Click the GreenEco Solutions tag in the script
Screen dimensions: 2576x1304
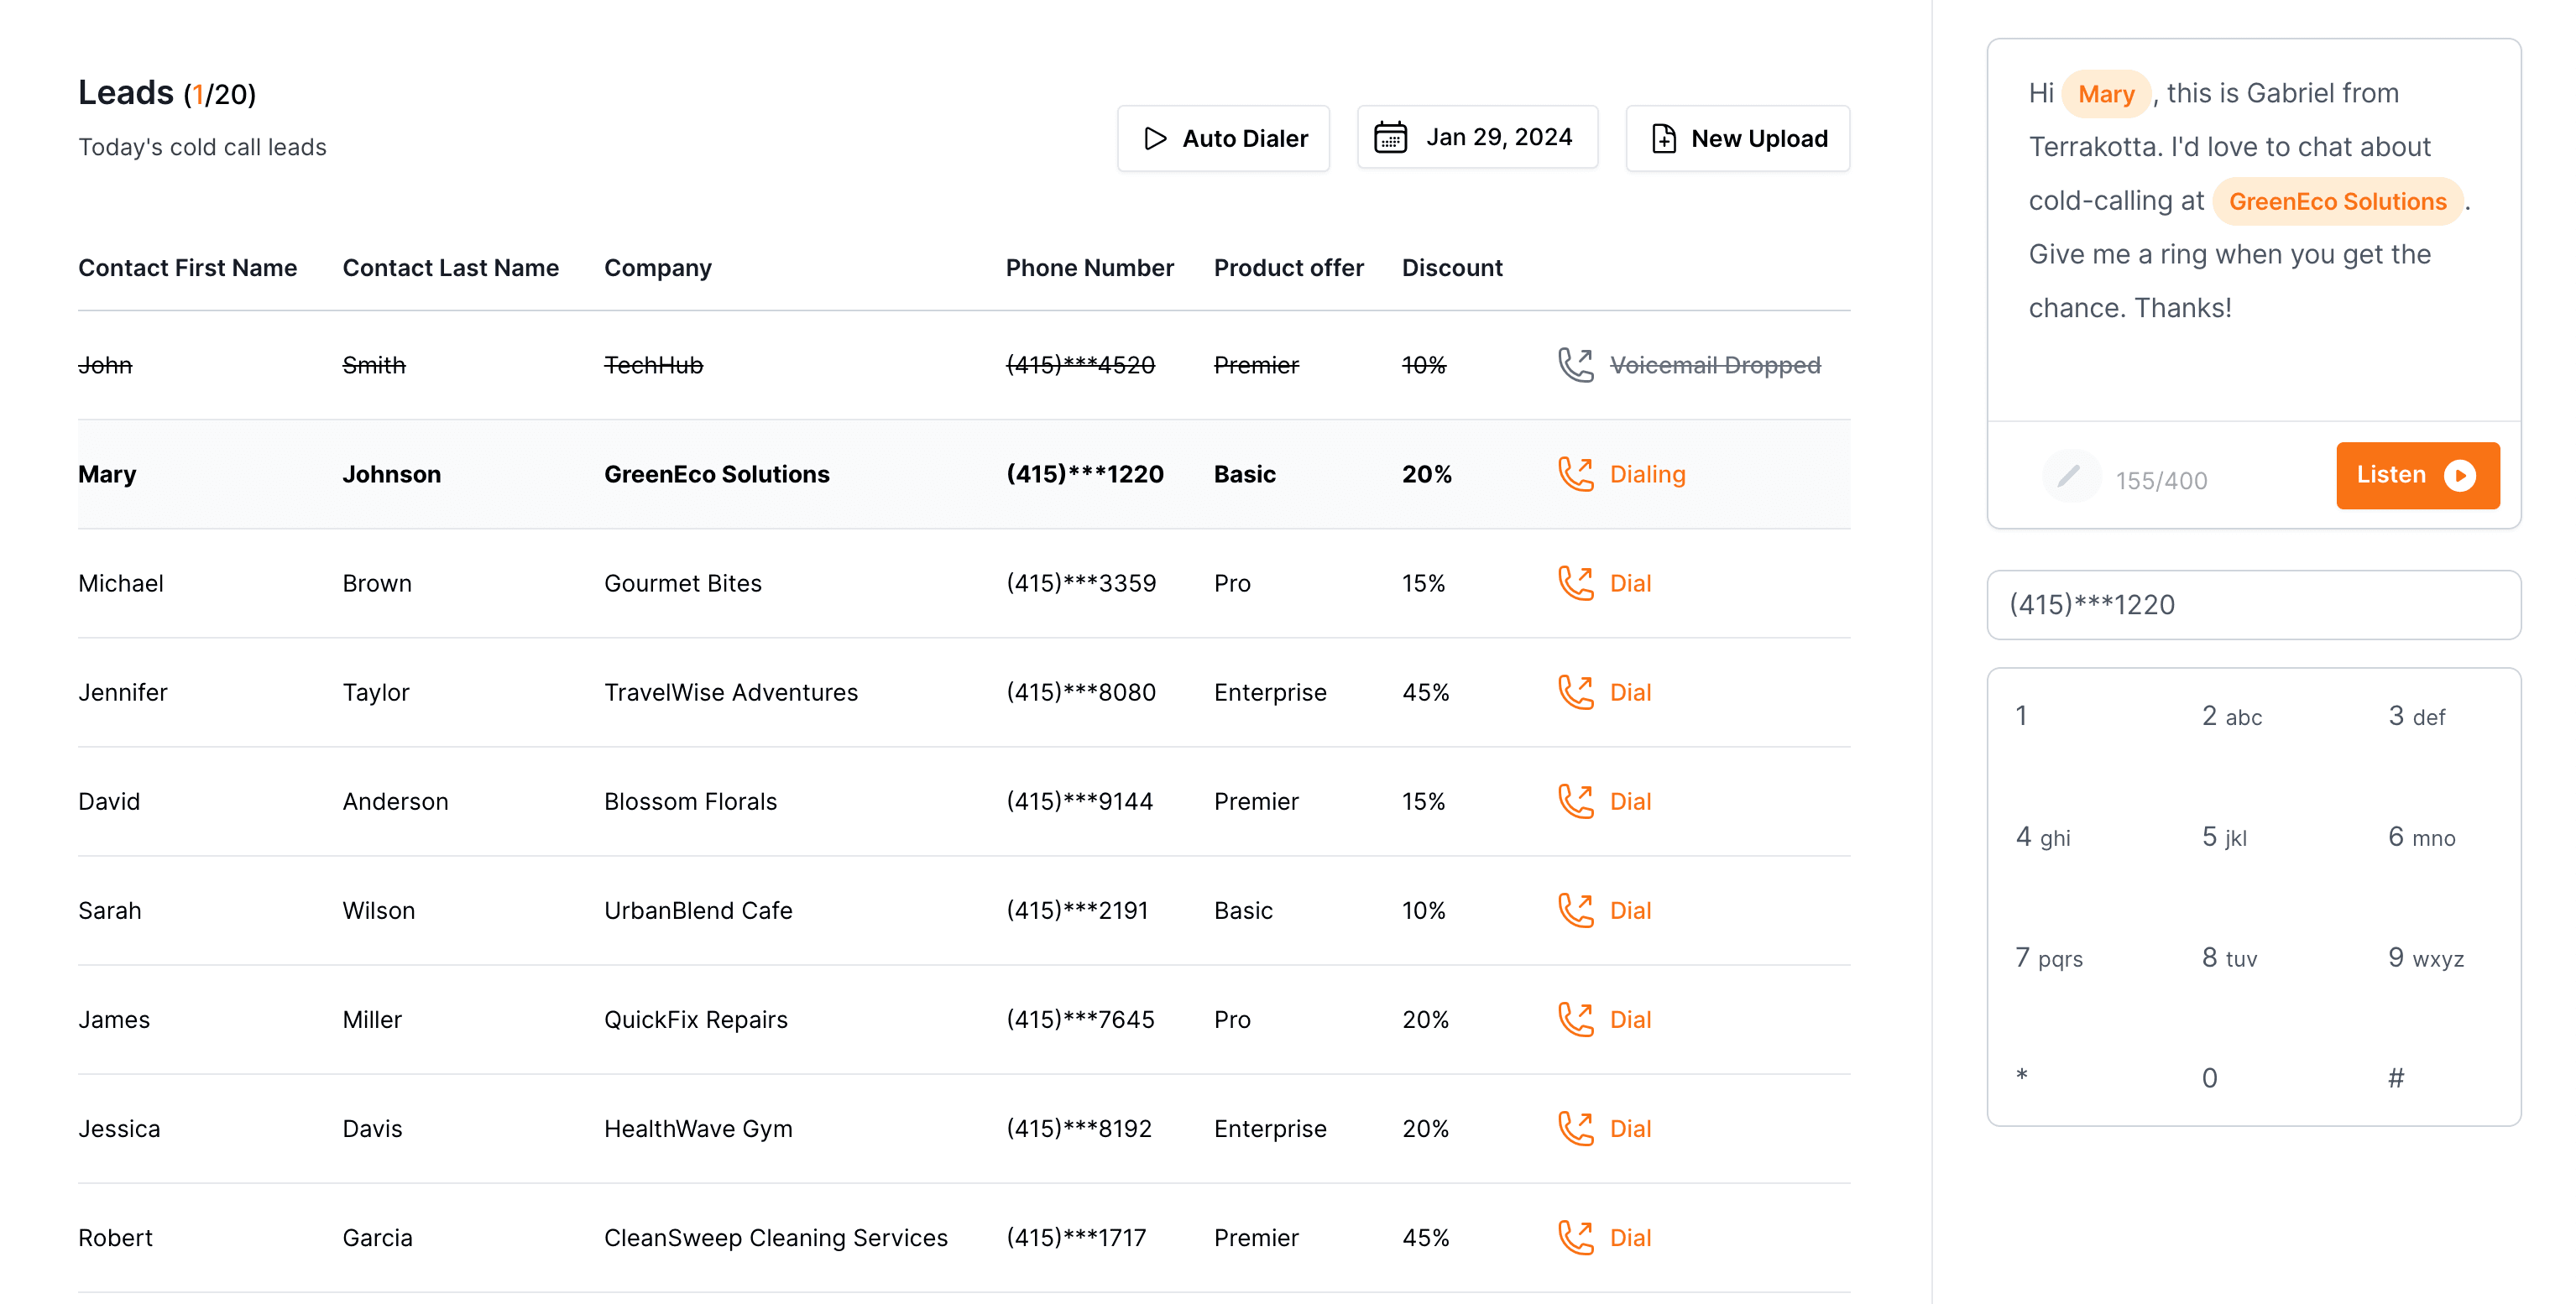[2336, 202]
